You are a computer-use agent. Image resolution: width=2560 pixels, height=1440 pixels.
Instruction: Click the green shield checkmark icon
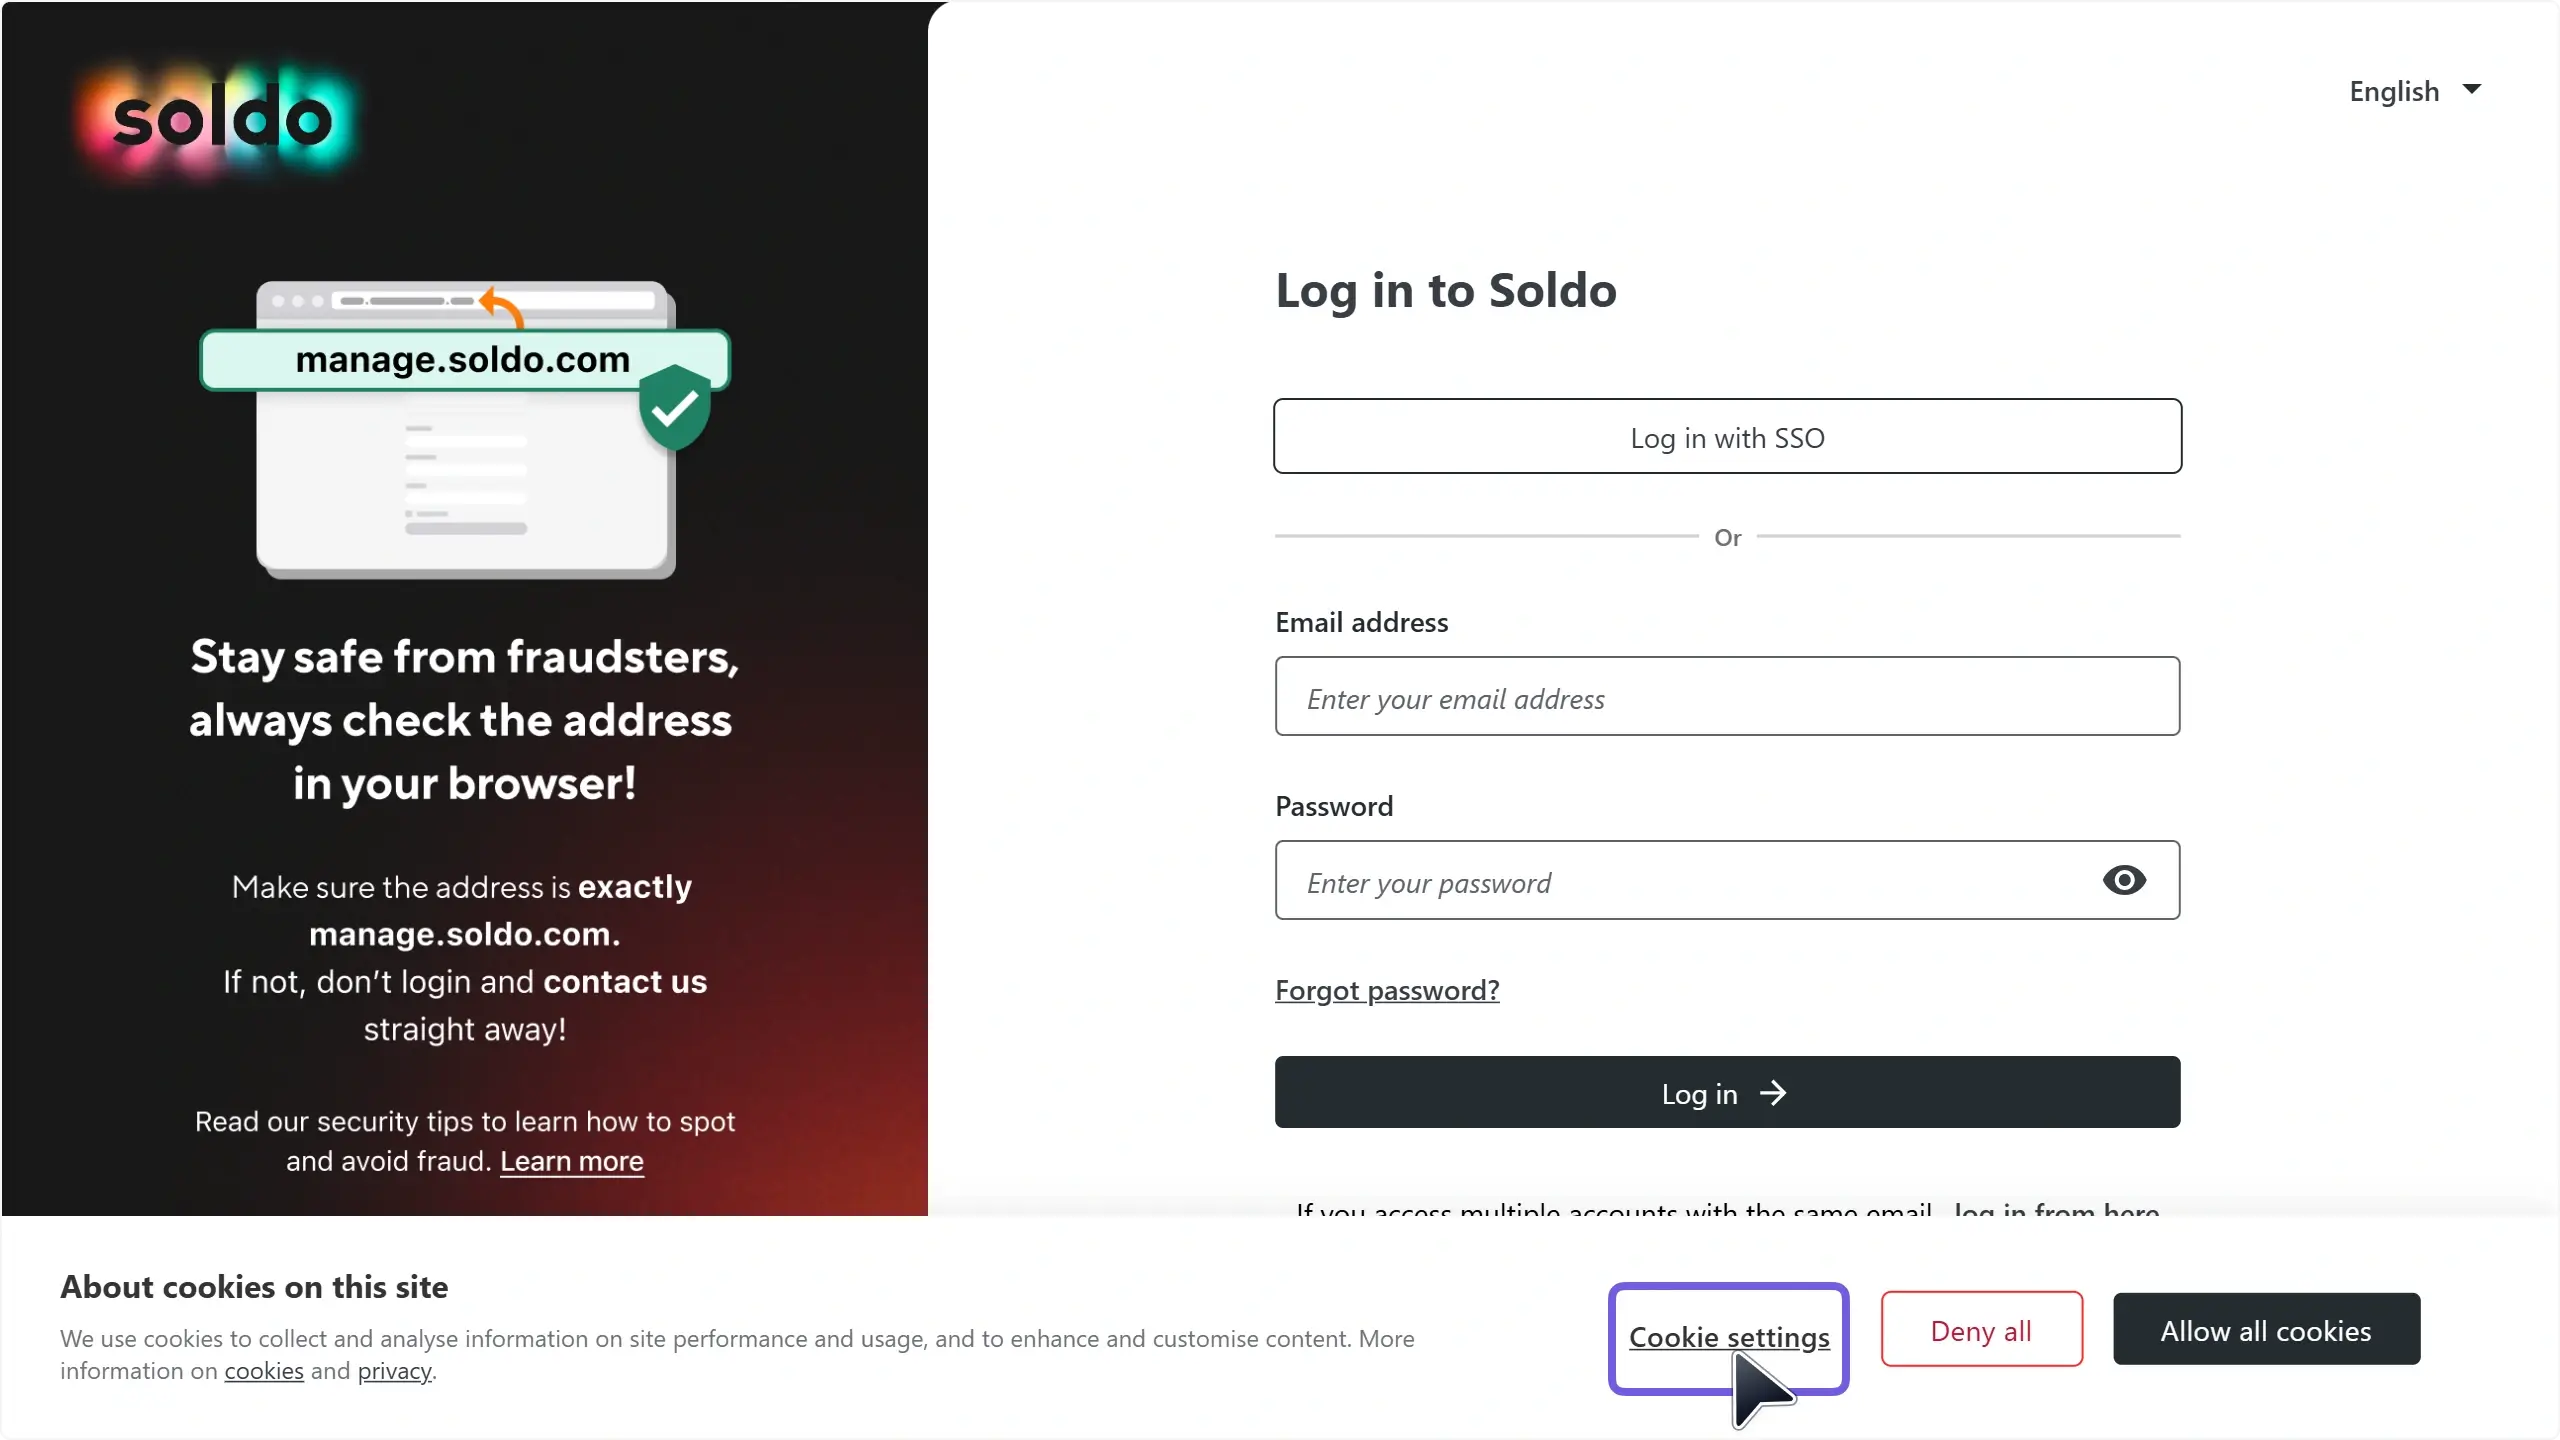[x=675, y=407]
